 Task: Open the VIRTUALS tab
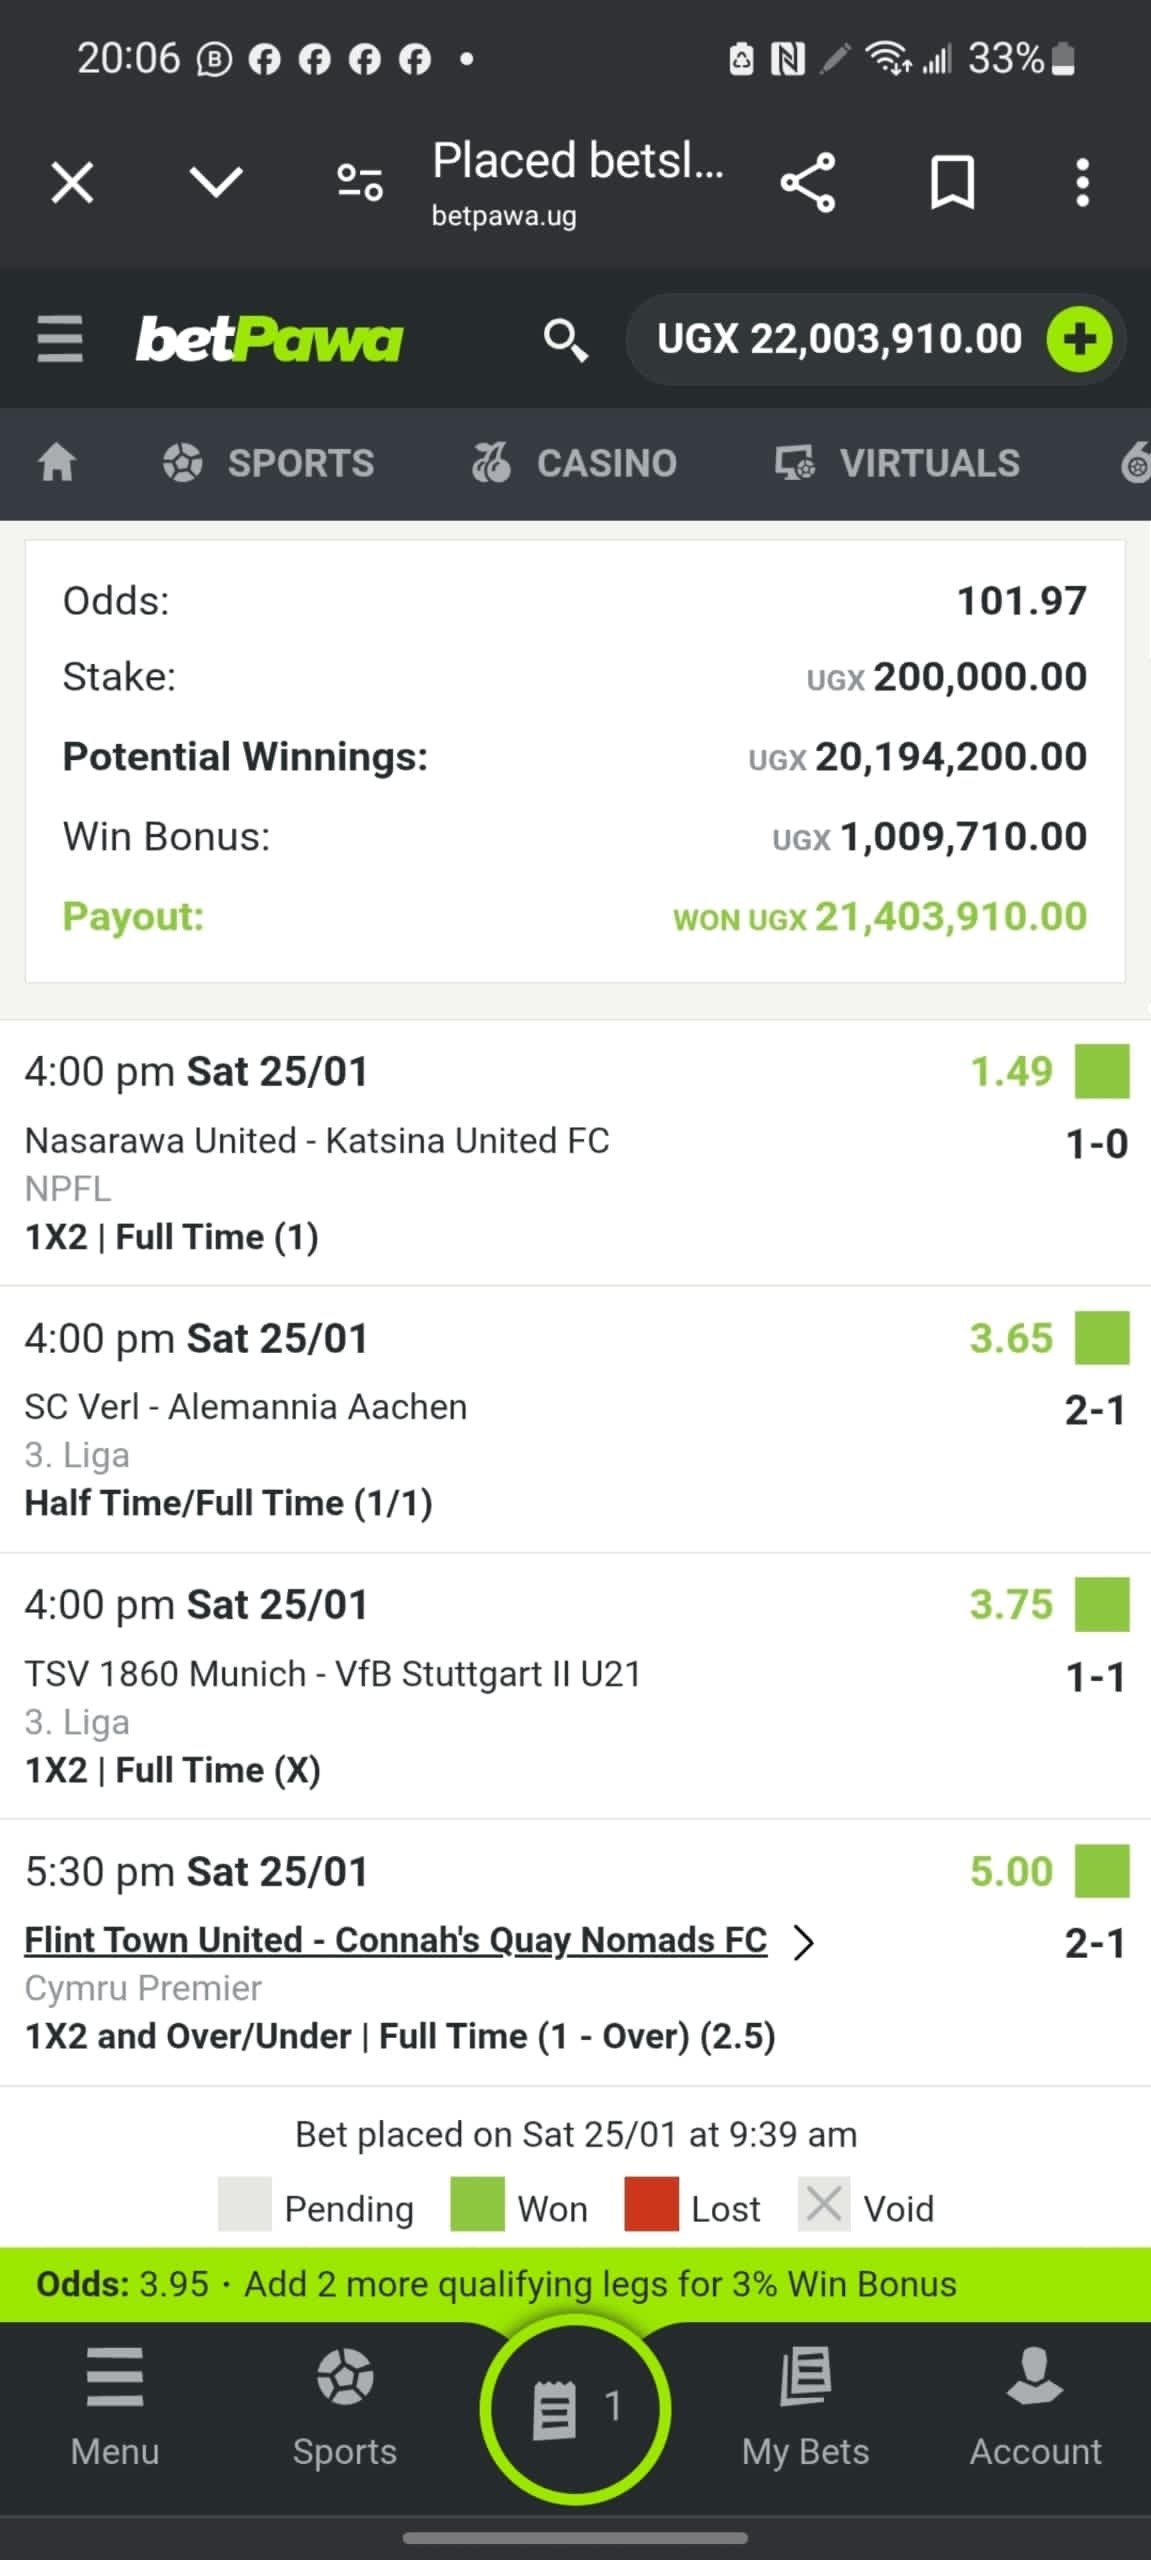coord(897,463)
